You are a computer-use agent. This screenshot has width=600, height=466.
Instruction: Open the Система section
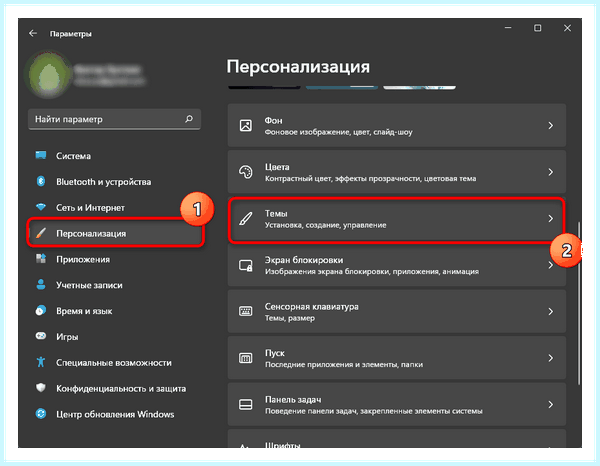[114, 155]
